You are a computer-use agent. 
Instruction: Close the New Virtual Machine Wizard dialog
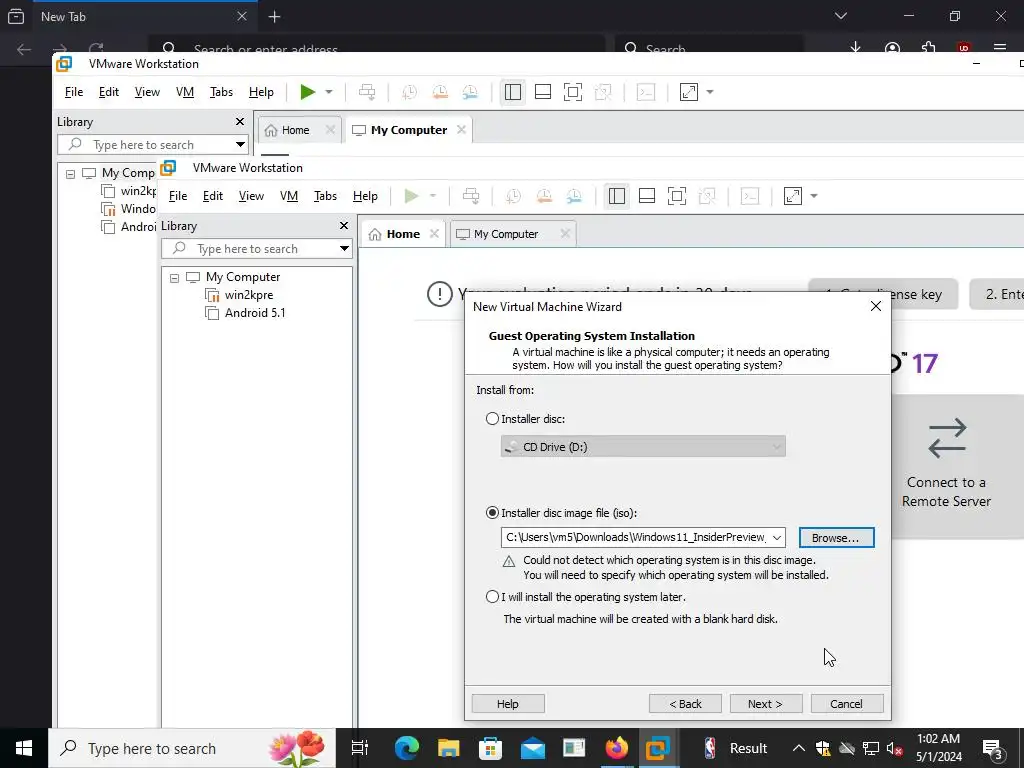(876, 306)
